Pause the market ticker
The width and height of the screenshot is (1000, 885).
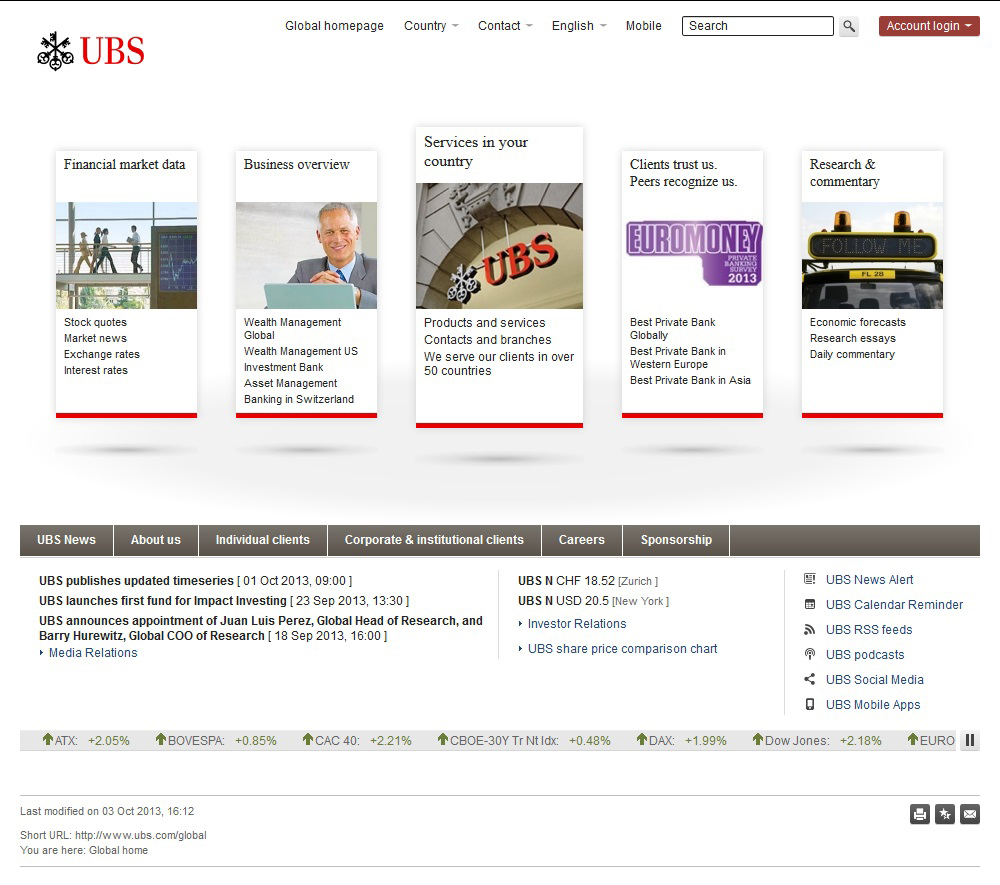[x=969, y=740]
